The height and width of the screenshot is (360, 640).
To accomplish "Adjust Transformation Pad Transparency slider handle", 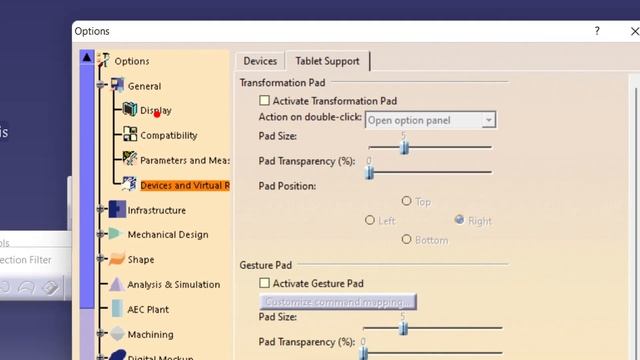I will pyautogui.click(x=369, y=173).
